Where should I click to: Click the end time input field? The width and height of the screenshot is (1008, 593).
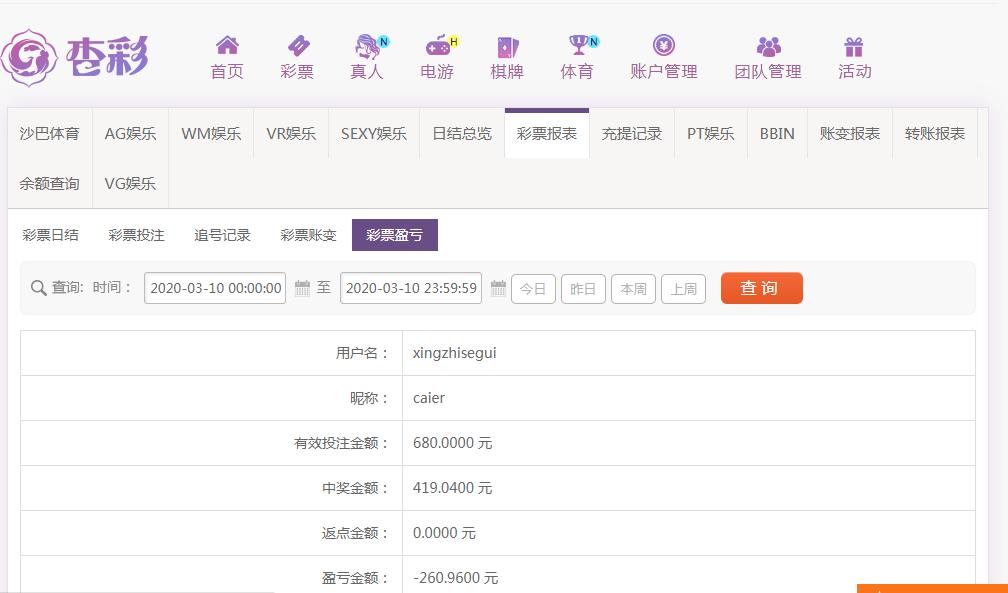point(411,288)
